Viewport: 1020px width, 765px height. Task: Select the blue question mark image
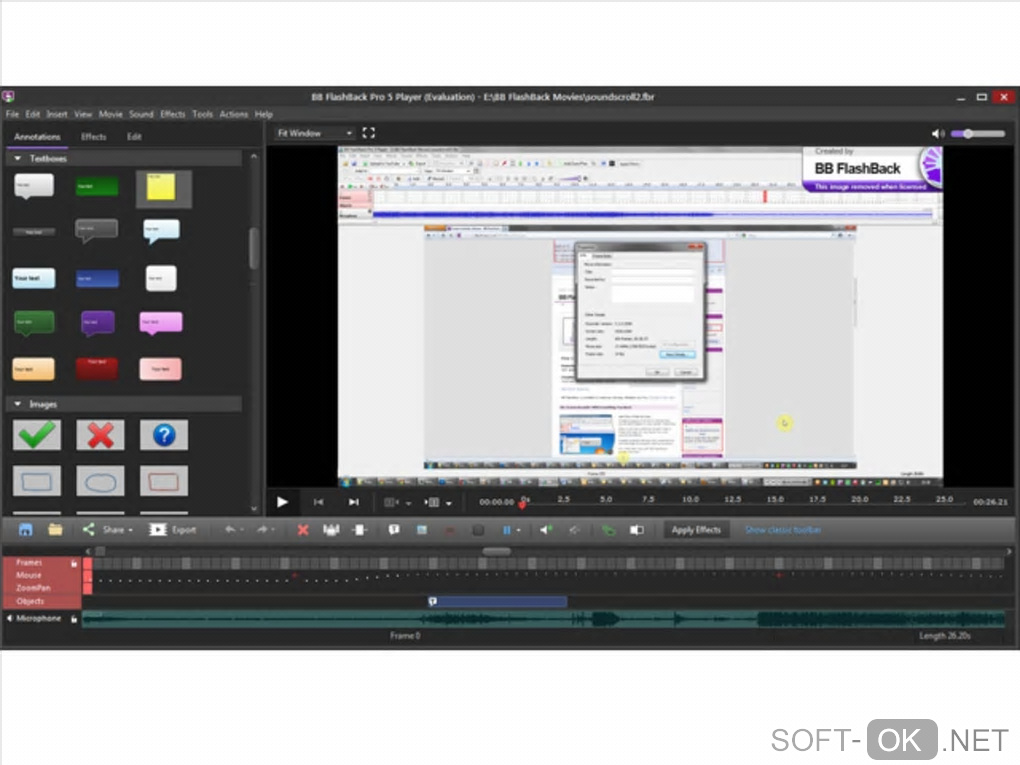tap(164, 435)
